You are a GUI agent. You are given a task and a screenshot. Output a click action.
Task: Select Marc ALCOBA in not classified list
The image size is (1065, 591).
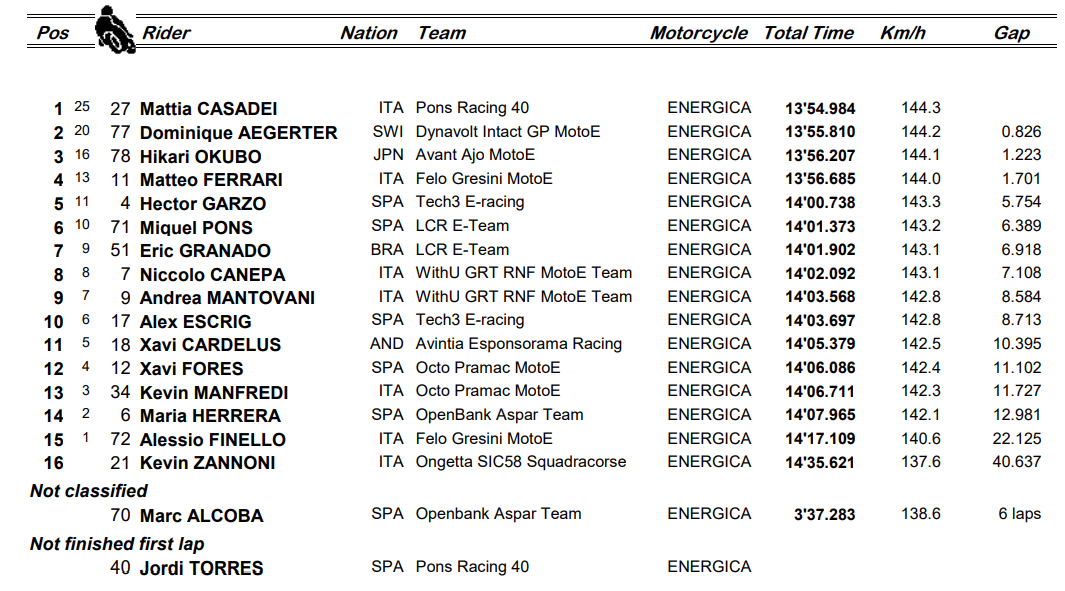click(201, 516)
